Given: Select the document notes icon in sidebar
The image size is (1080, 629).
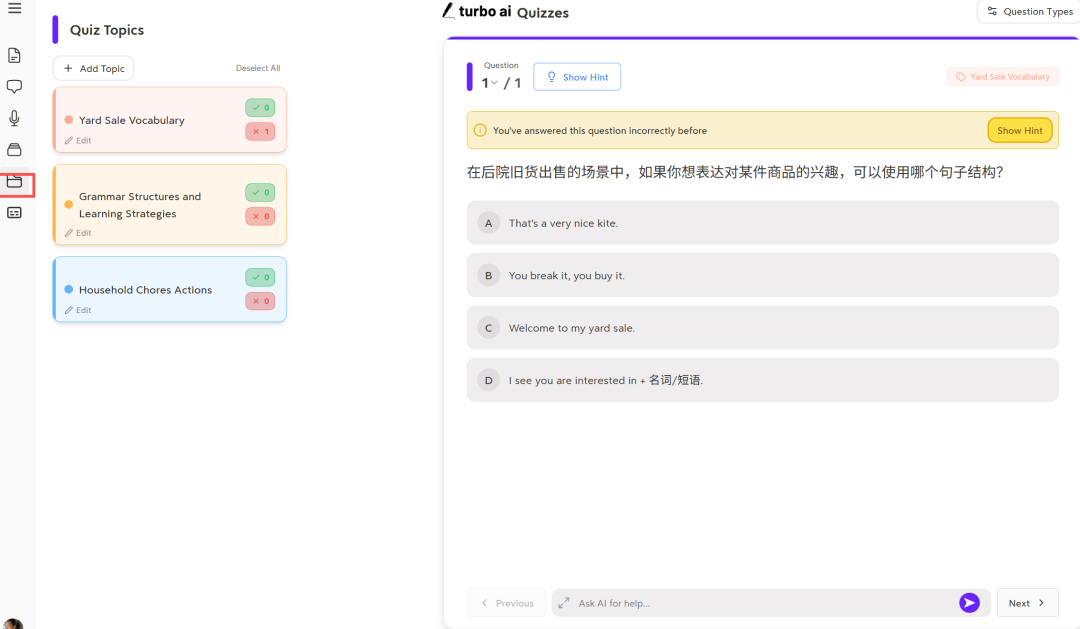Looking at the screenshot, I should (14, 55).
